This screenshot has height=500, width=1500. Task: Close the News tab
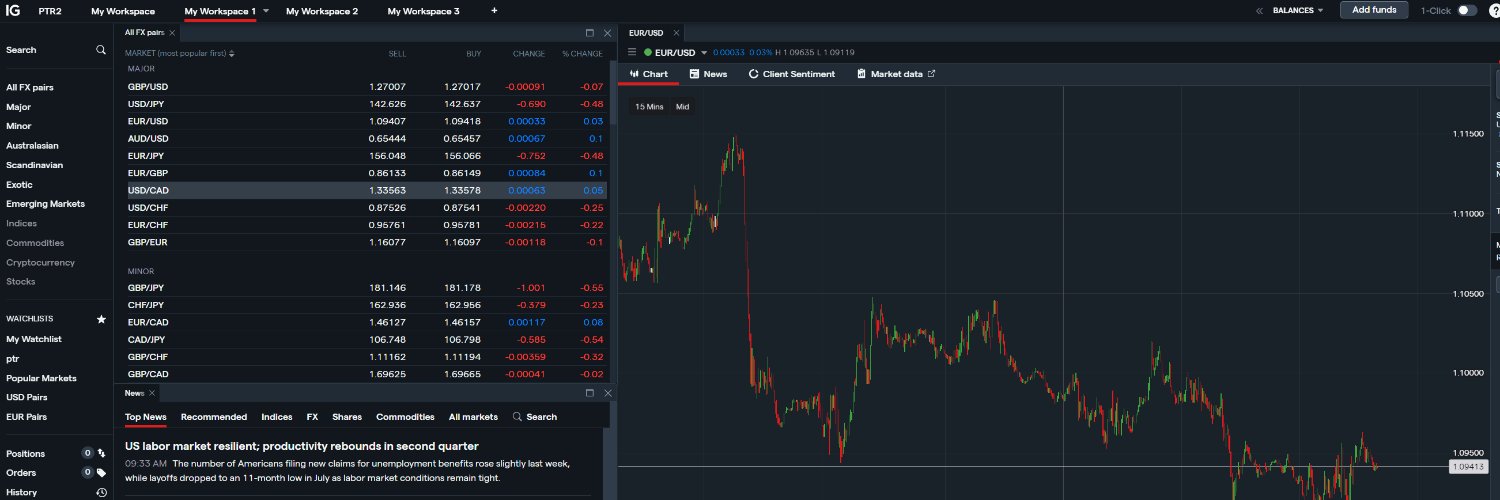153,393
